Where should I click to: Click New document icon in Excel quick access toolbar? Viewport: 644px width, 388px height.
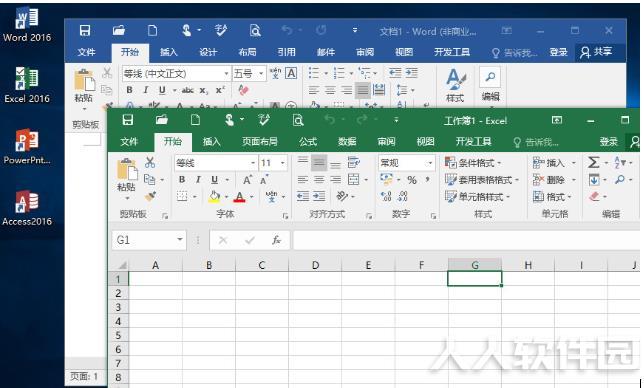click(196, 120)
